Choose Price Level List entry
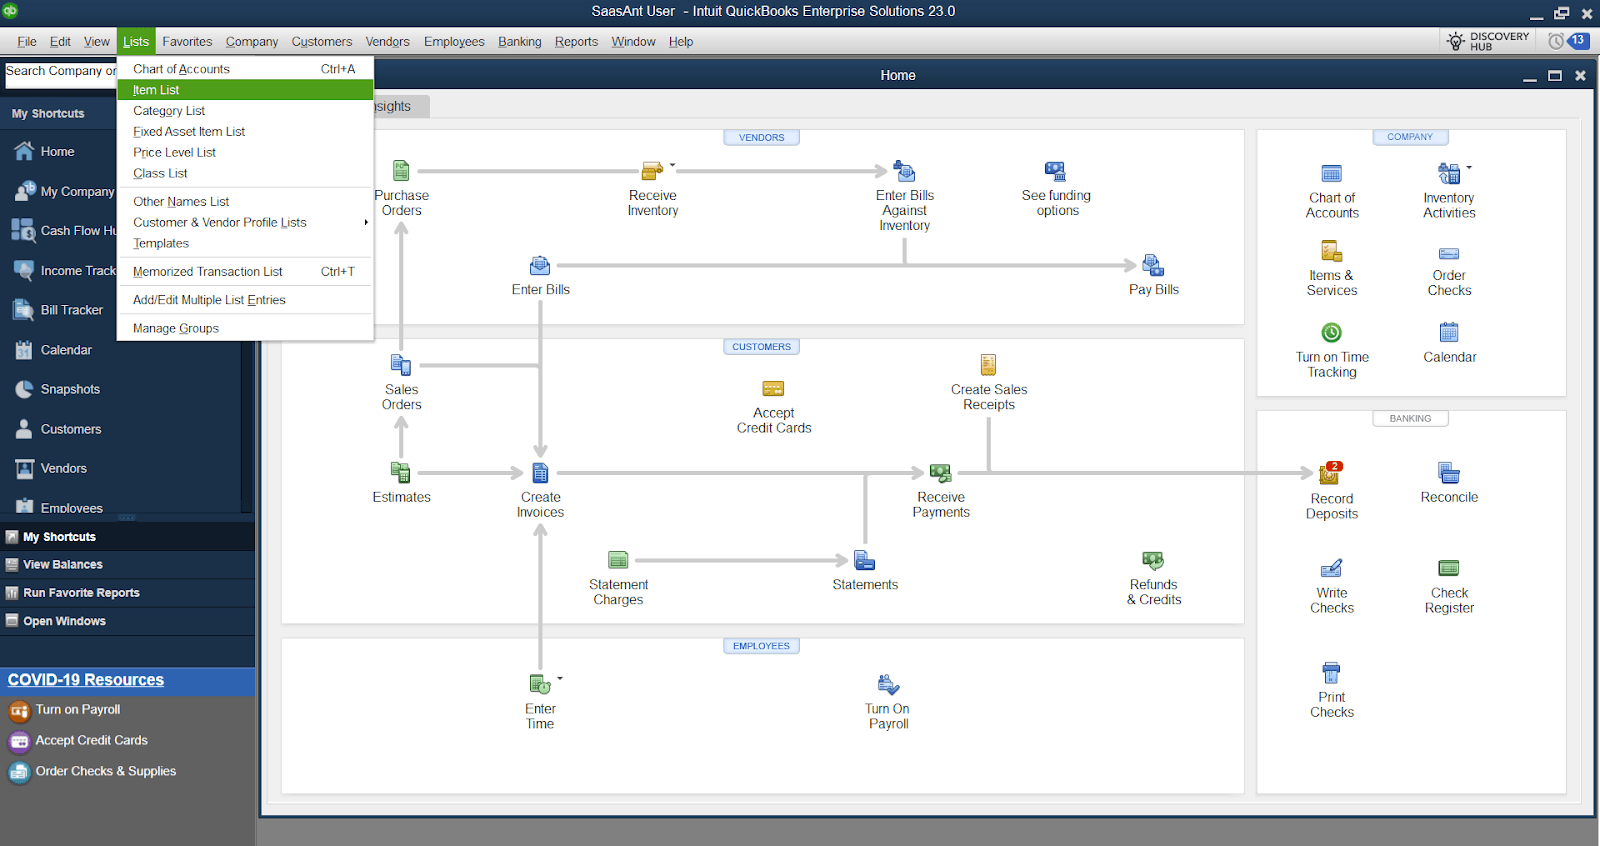The image size is (1600, 846). [245, 153]
